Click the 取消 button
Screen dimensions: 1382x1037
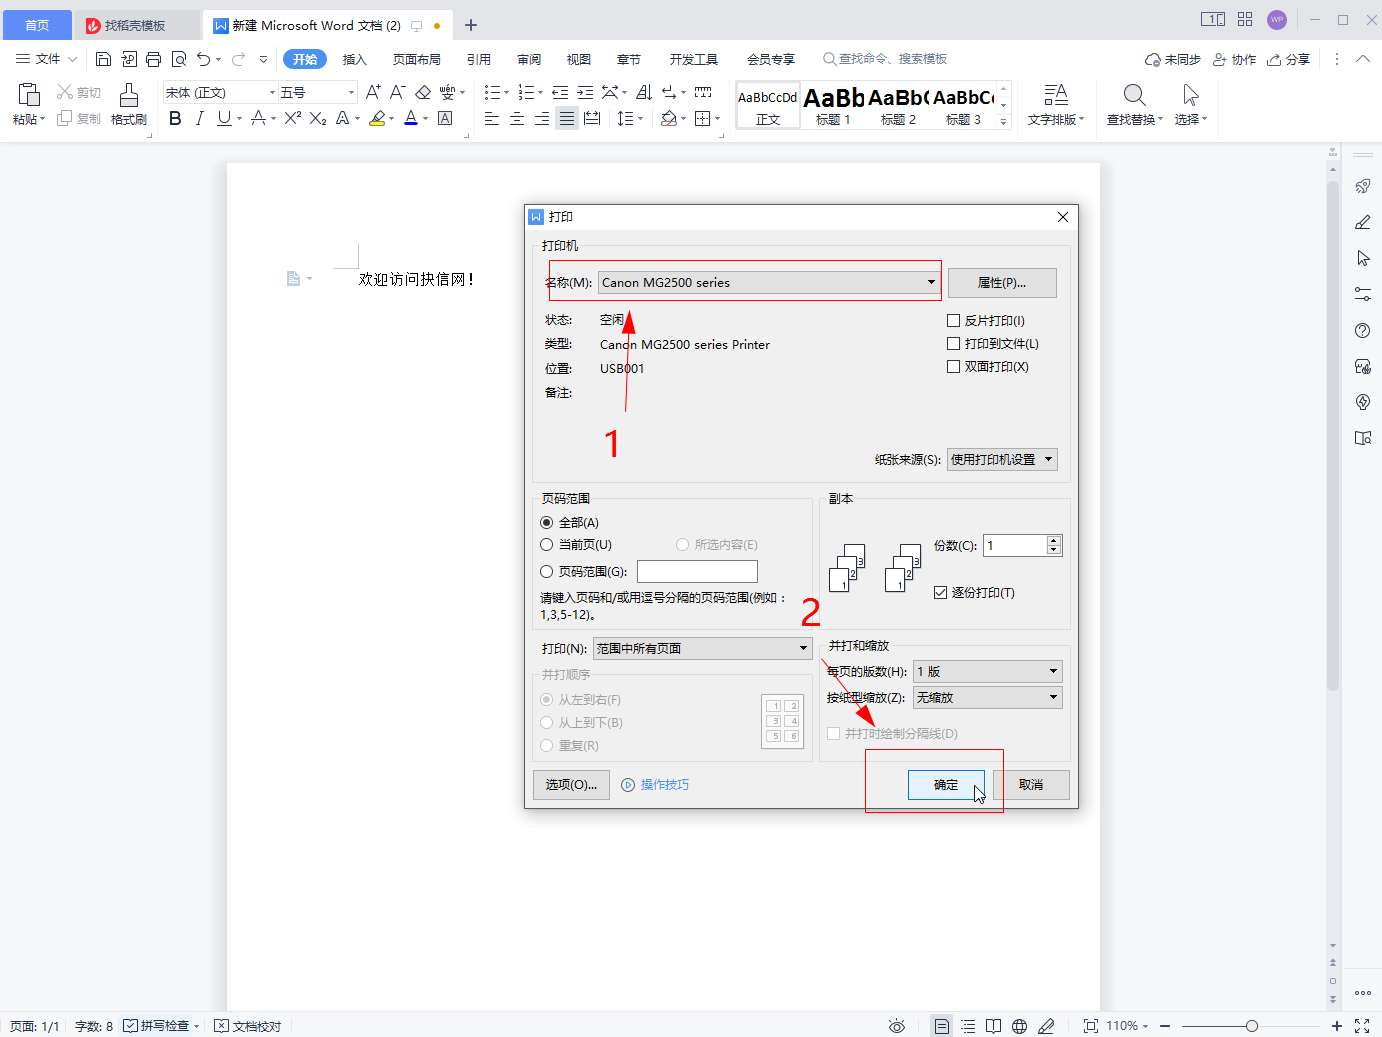tap(1031, 785)
